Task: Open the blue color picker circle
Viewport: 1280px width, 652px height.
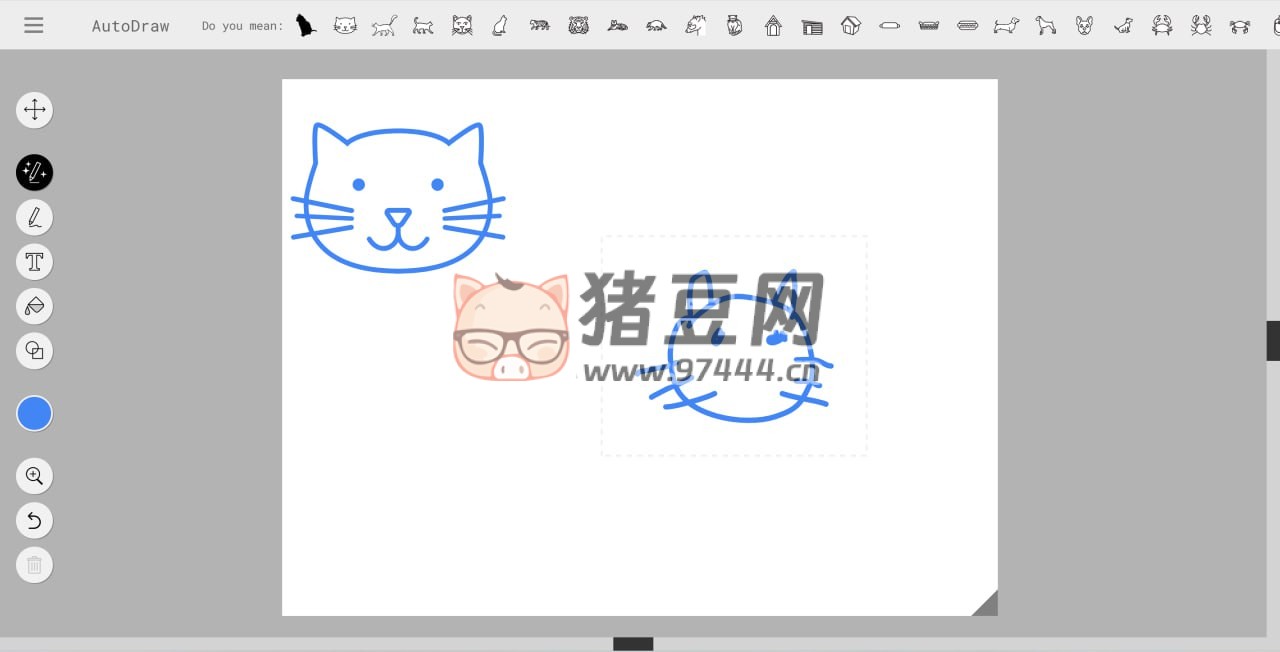Action: point(34,413)
